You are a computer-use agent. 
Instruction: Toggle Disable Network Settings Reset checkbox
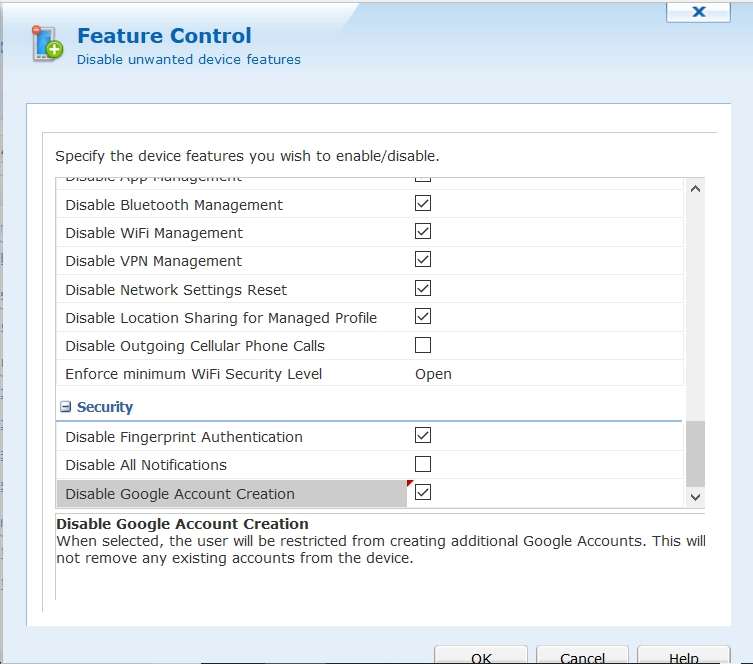click(423, 288)
